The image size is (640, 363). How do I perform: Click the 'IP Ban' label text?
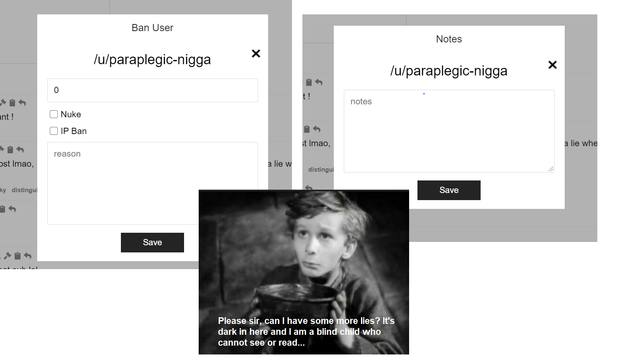[73, 131]
